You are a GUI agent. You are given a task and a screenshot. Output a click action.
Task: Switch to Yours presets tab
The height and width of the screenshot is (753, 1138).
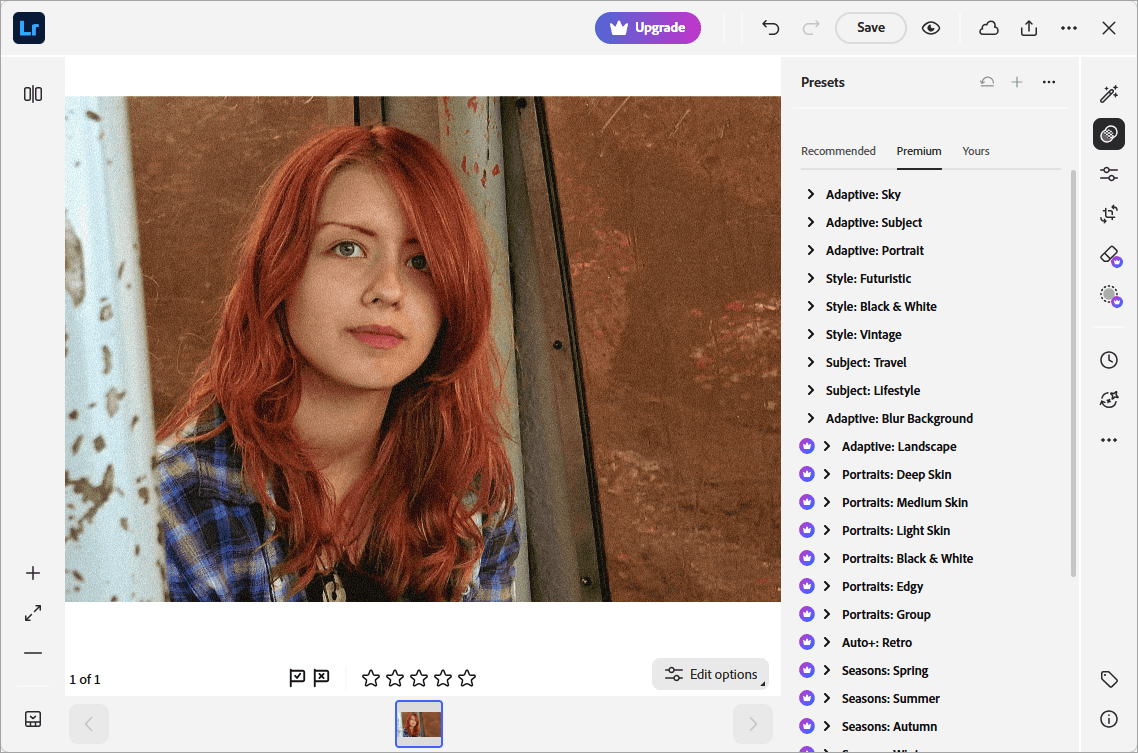coord(975,151)
